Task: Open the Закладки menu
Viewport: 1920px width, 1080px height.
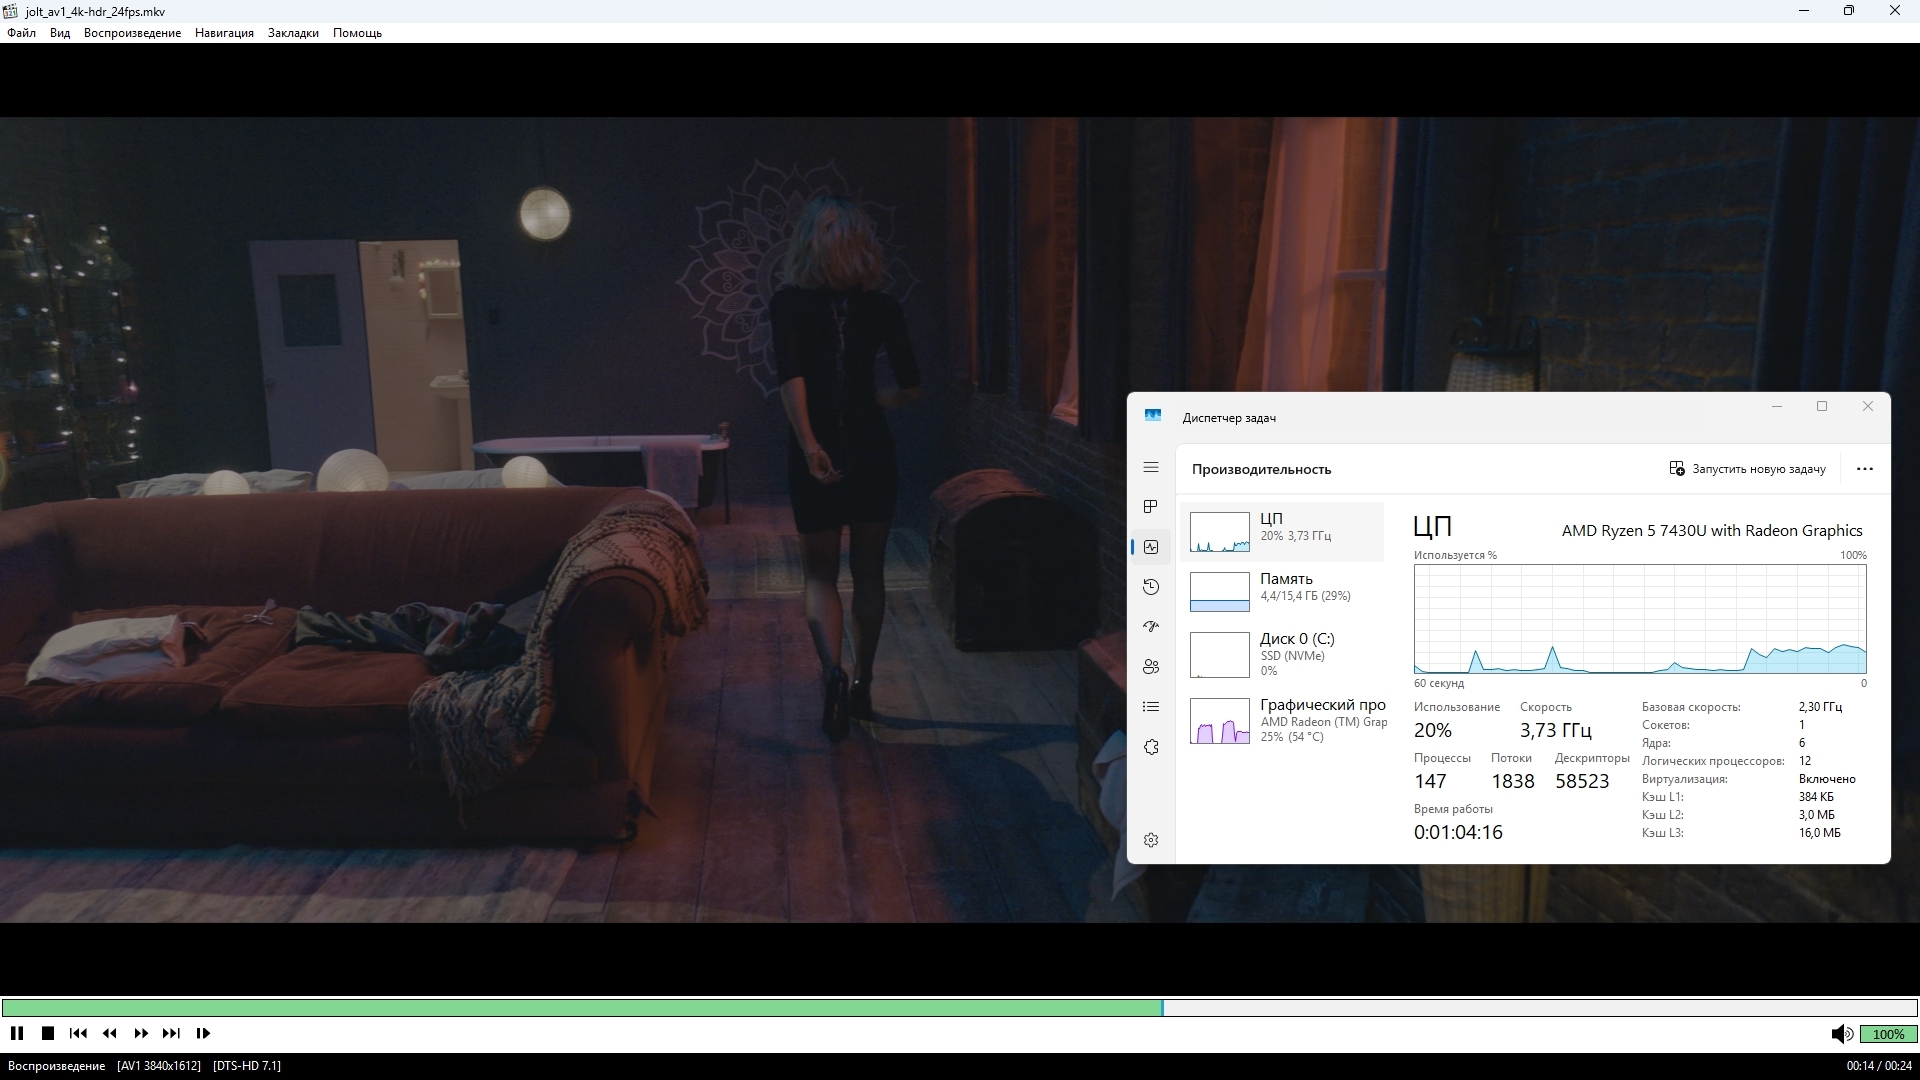Action: point(293,33)
